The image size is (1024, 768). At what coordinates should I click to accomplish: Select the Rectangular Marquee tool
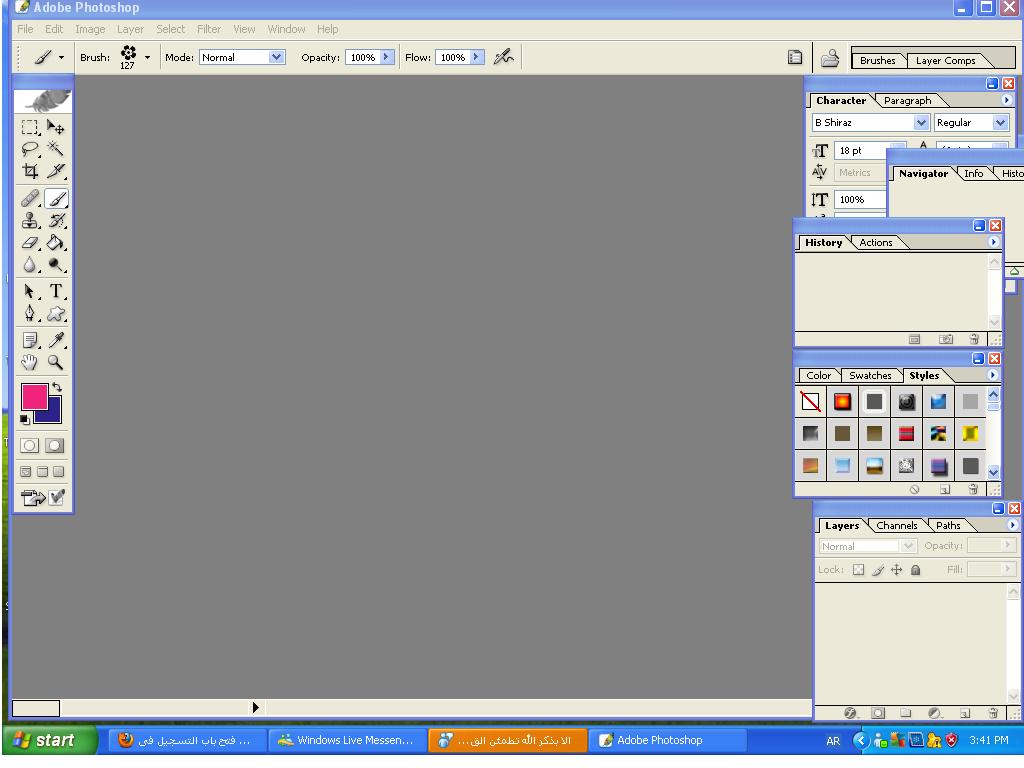click(29, 127)
